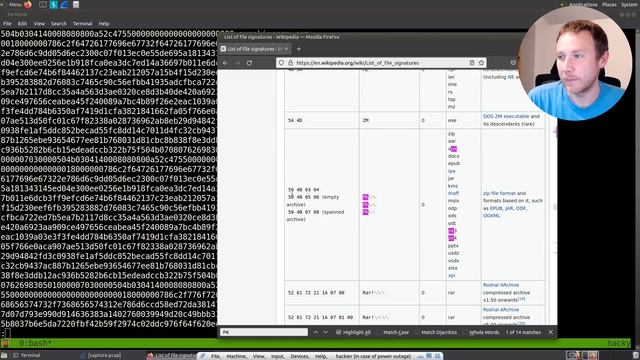Follow the EPUB link in description
This screenshot has height=360, width=640.
[496, 209]
